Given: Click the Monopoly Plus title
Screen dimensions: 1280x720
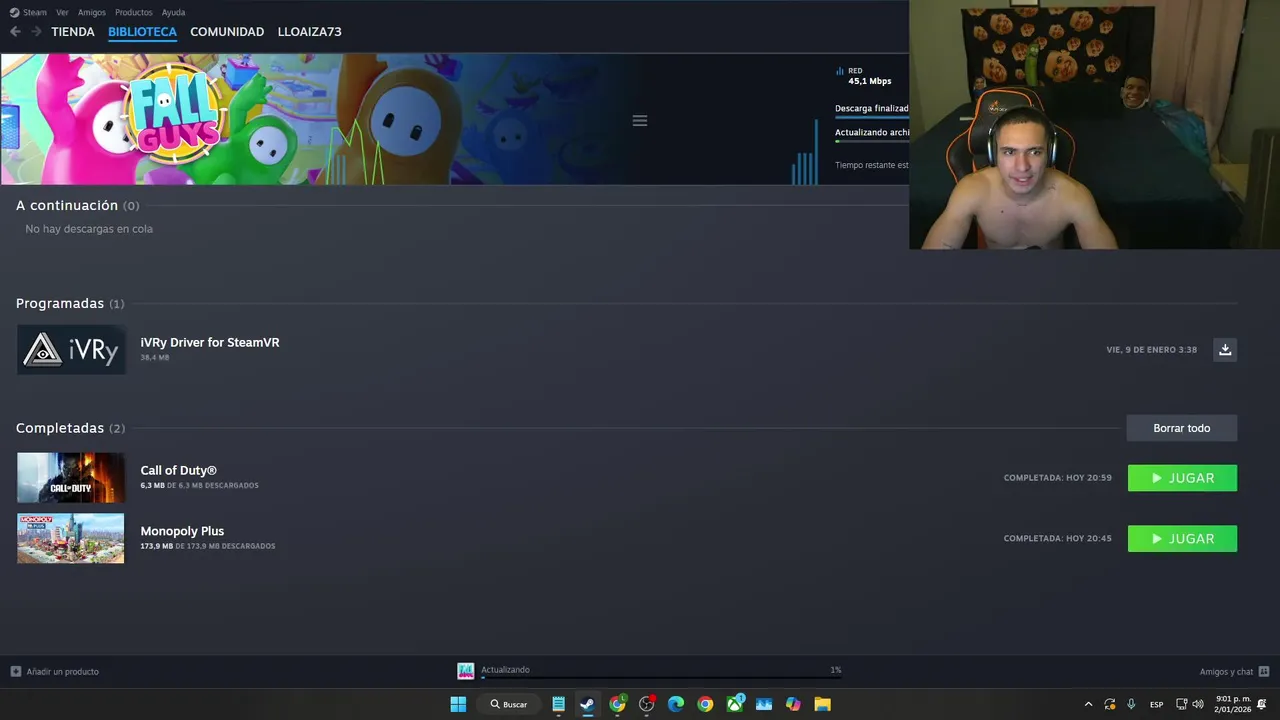Looking at the screenshot, I should (x=182, y=531).
